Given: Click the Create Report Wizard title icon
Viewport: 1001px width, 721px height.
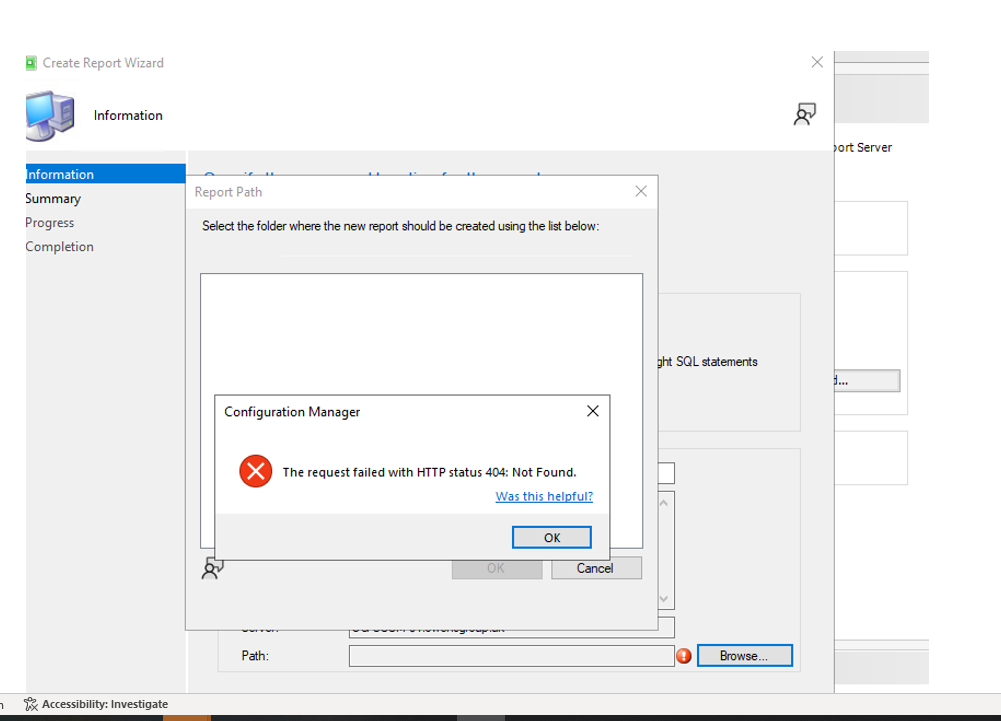Looking at the screenshot, I should (x=31, y=63).
